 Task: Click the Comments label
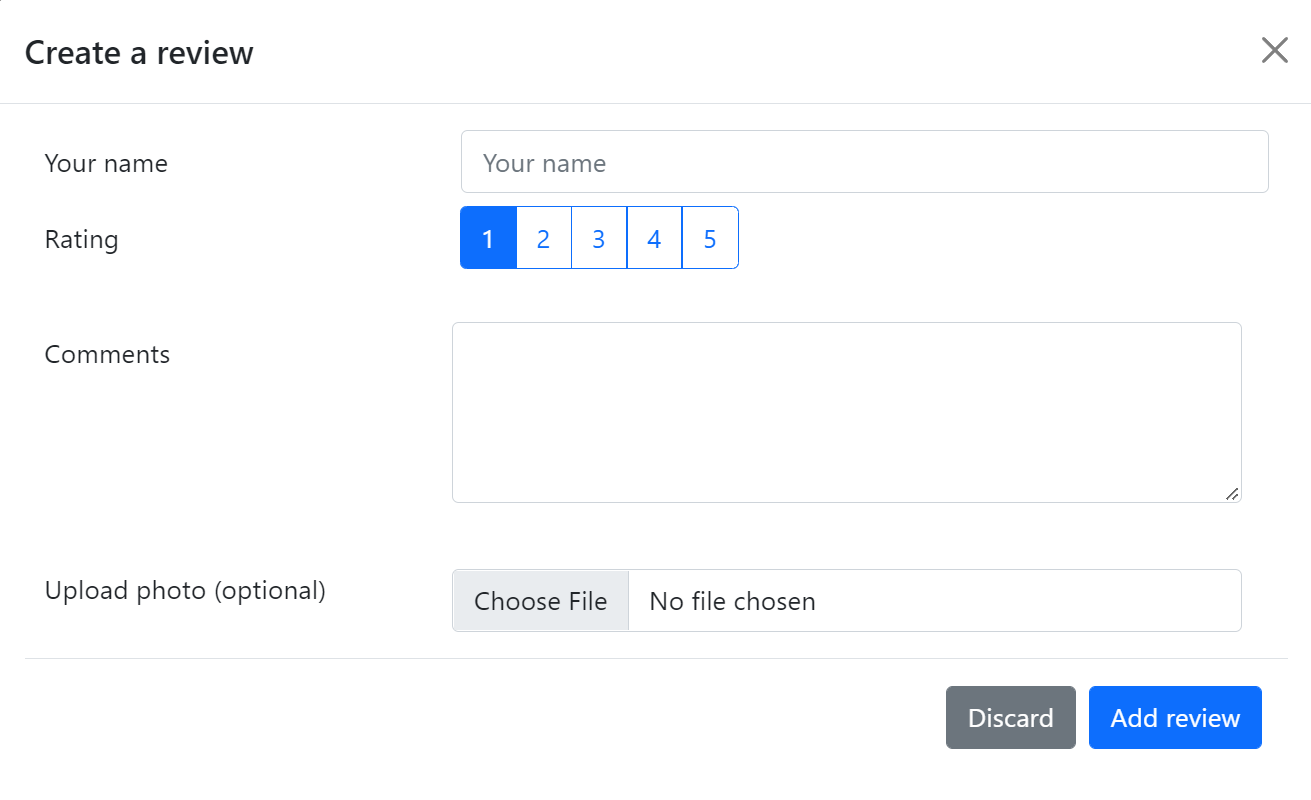(107, 355)
